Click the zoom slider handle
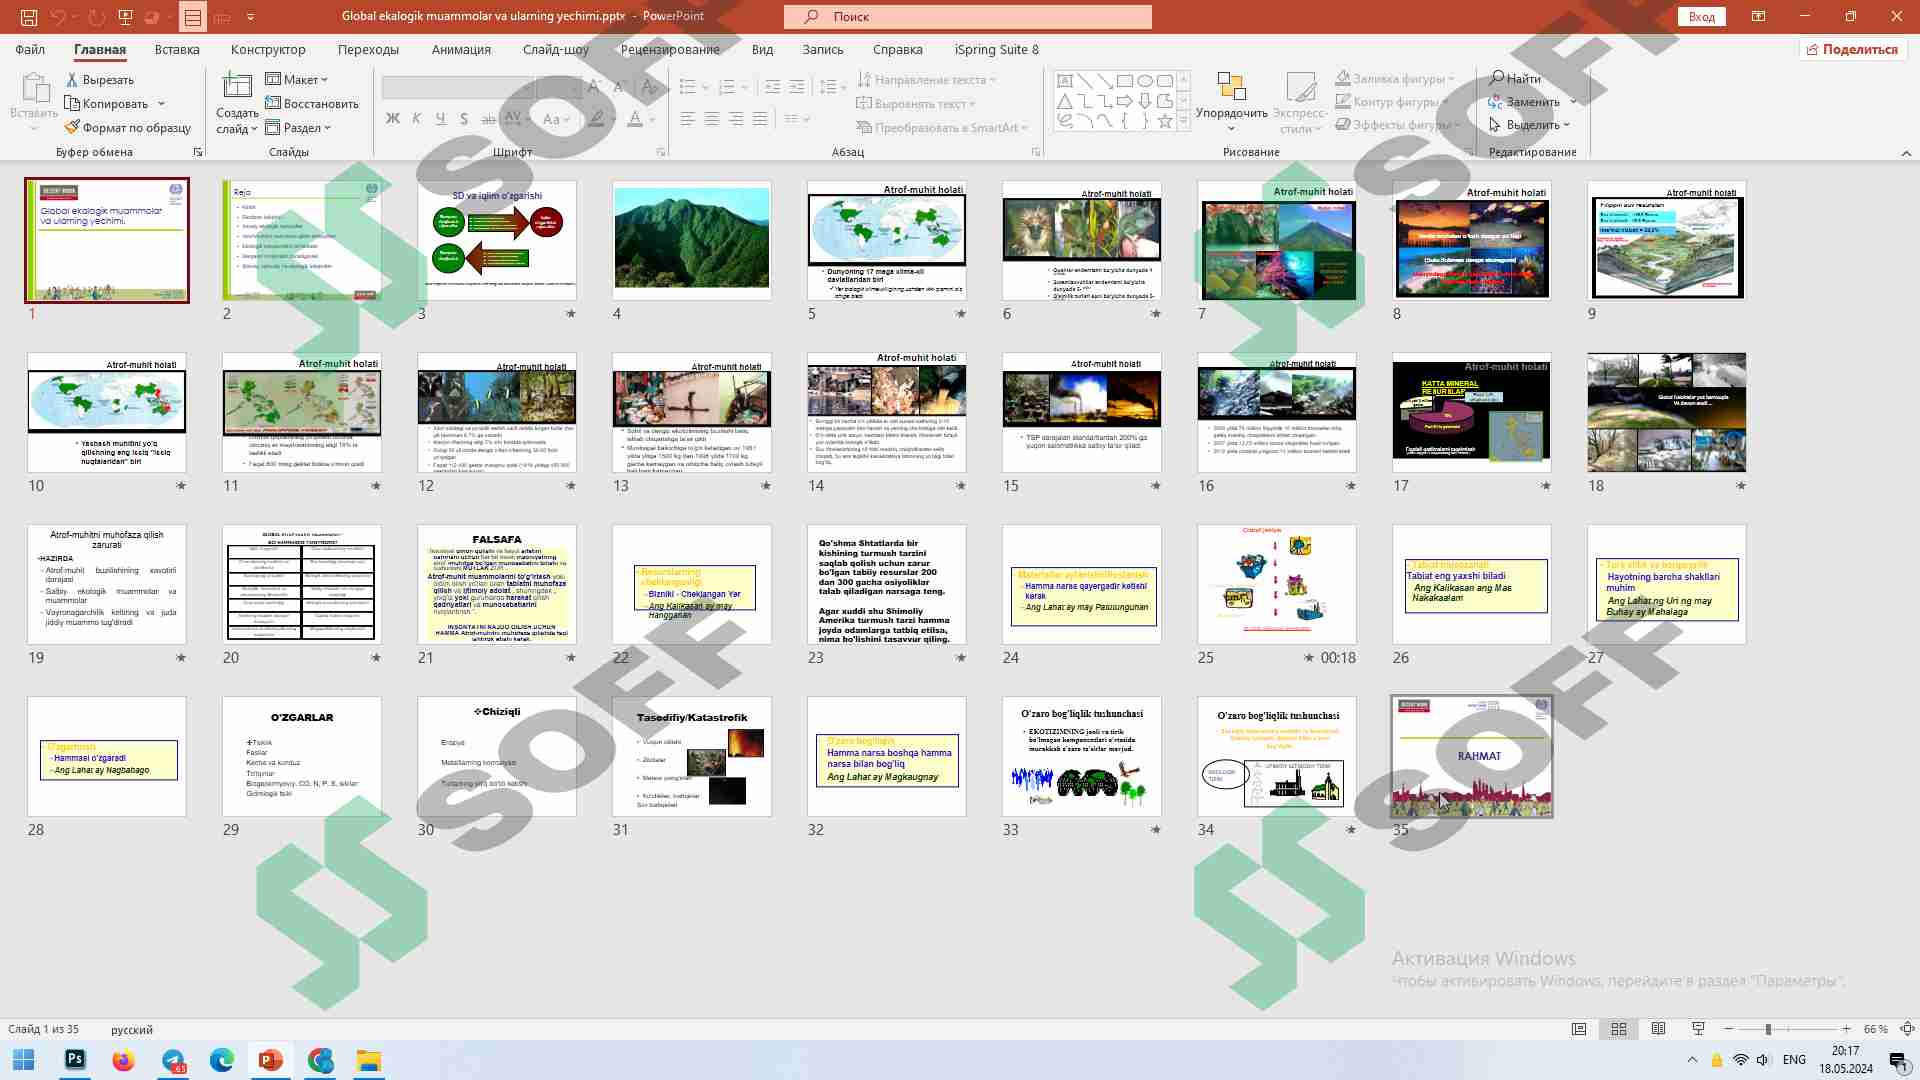 tap(1768, 1029)
